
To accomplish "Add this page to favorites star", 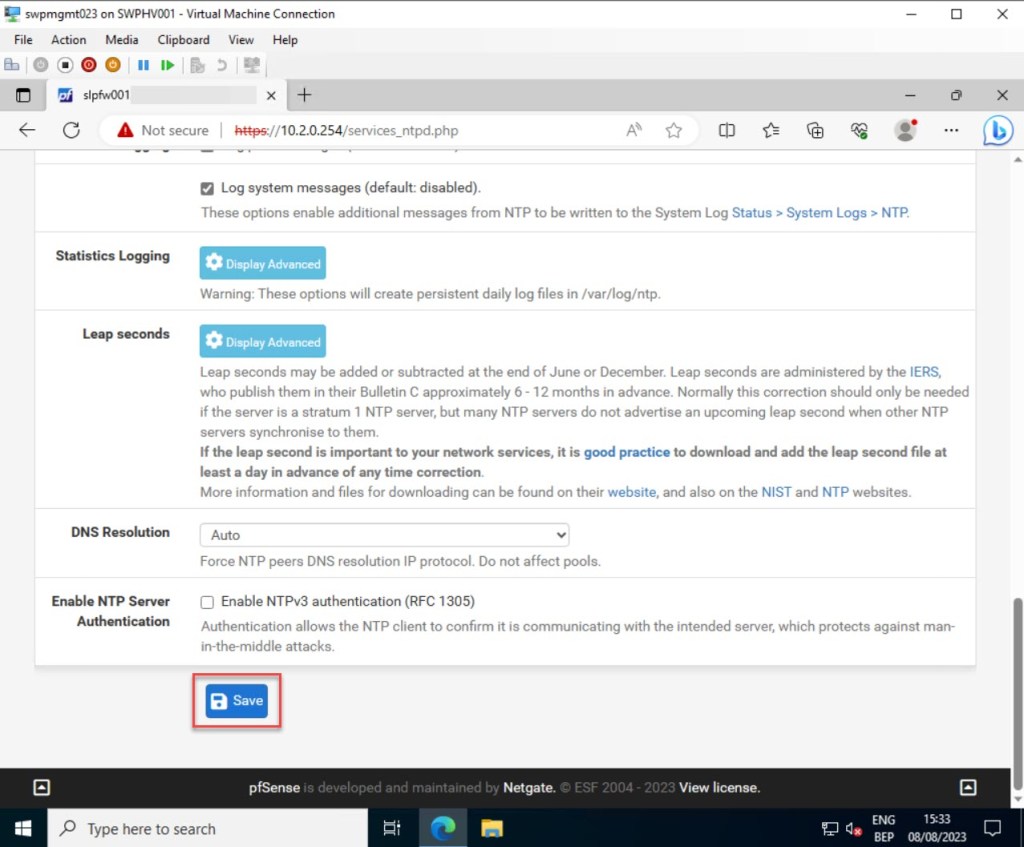I will [674, 130].
